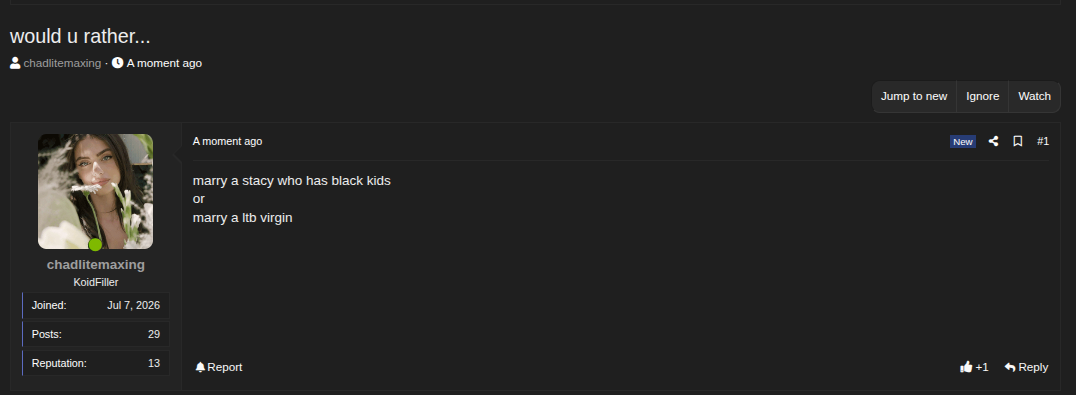The height and width of the screenshot is (395, 1076).
Task: Click the reply arrow icon
Action: pyautogui.click(x=1010, y=367)
